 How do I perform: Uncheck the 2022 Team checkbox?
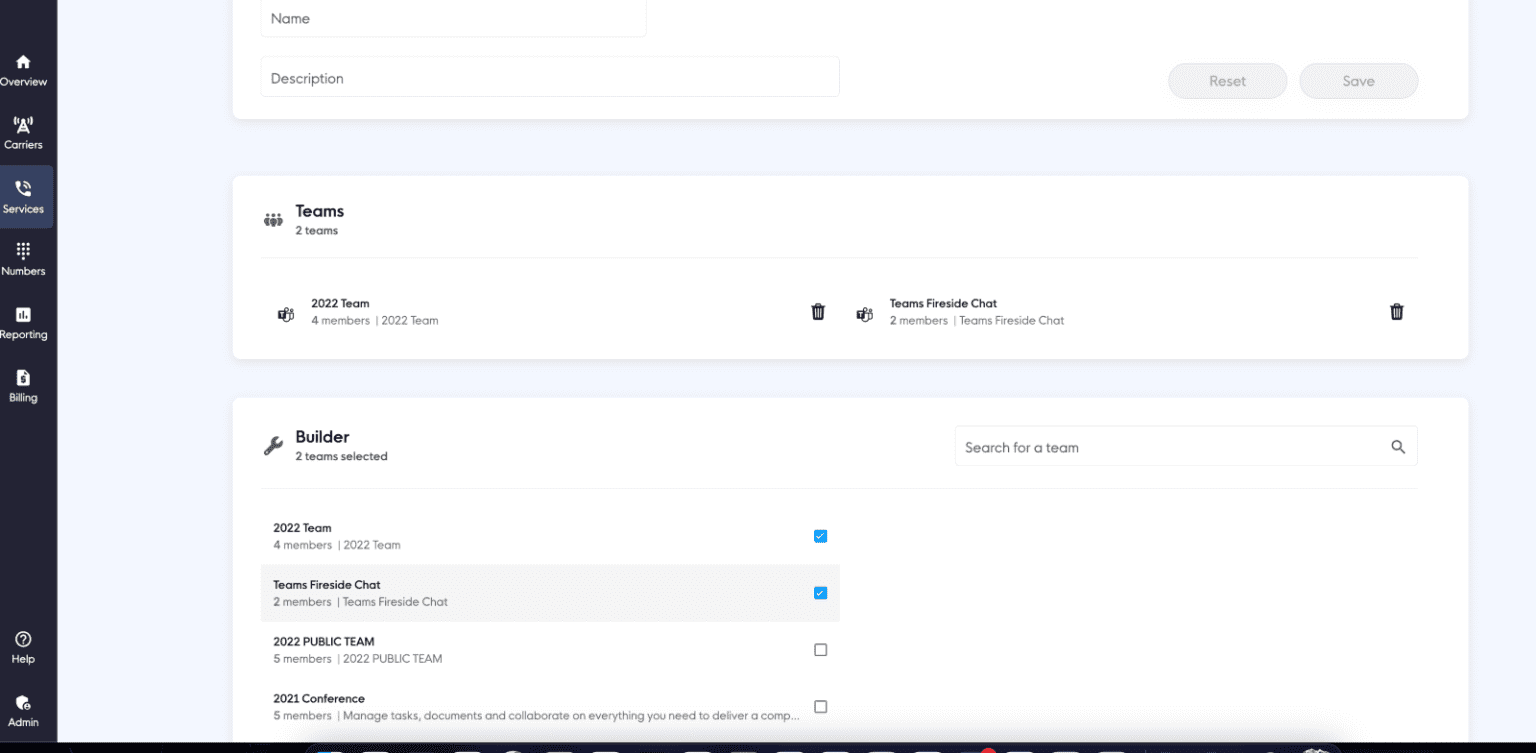[x=820, y=536]
